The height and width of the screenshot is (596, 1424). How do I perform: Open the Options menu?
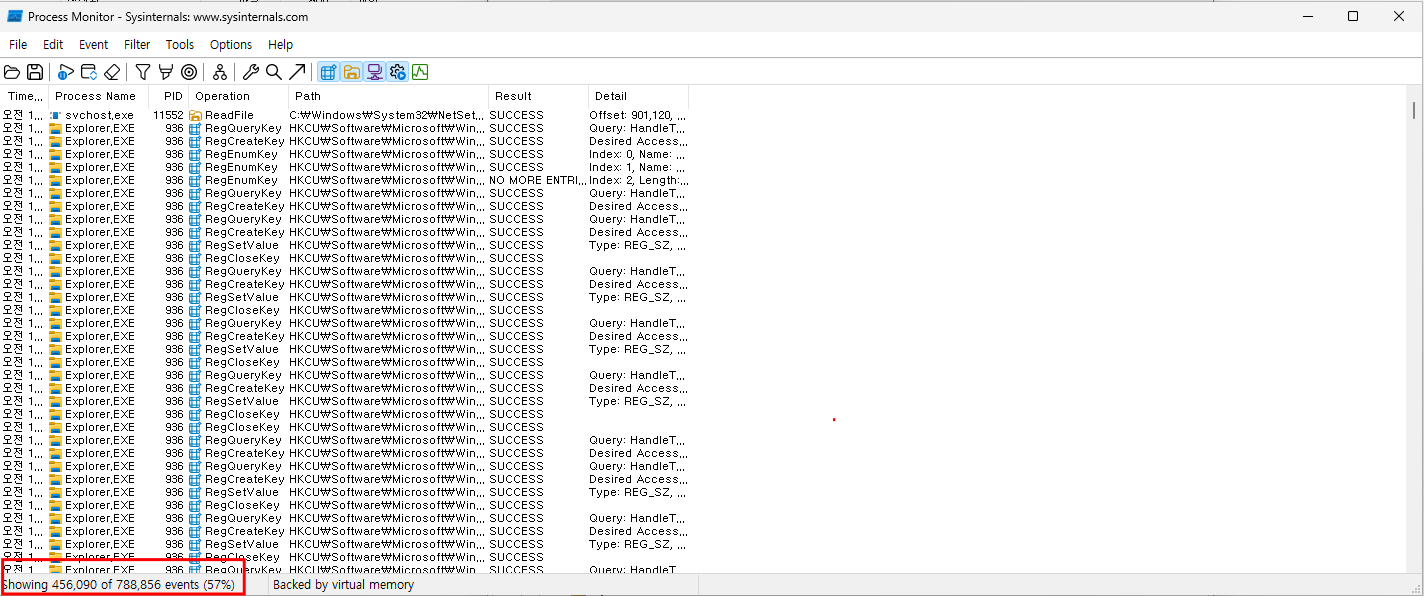pyautogui.click(x=231, y=45)
